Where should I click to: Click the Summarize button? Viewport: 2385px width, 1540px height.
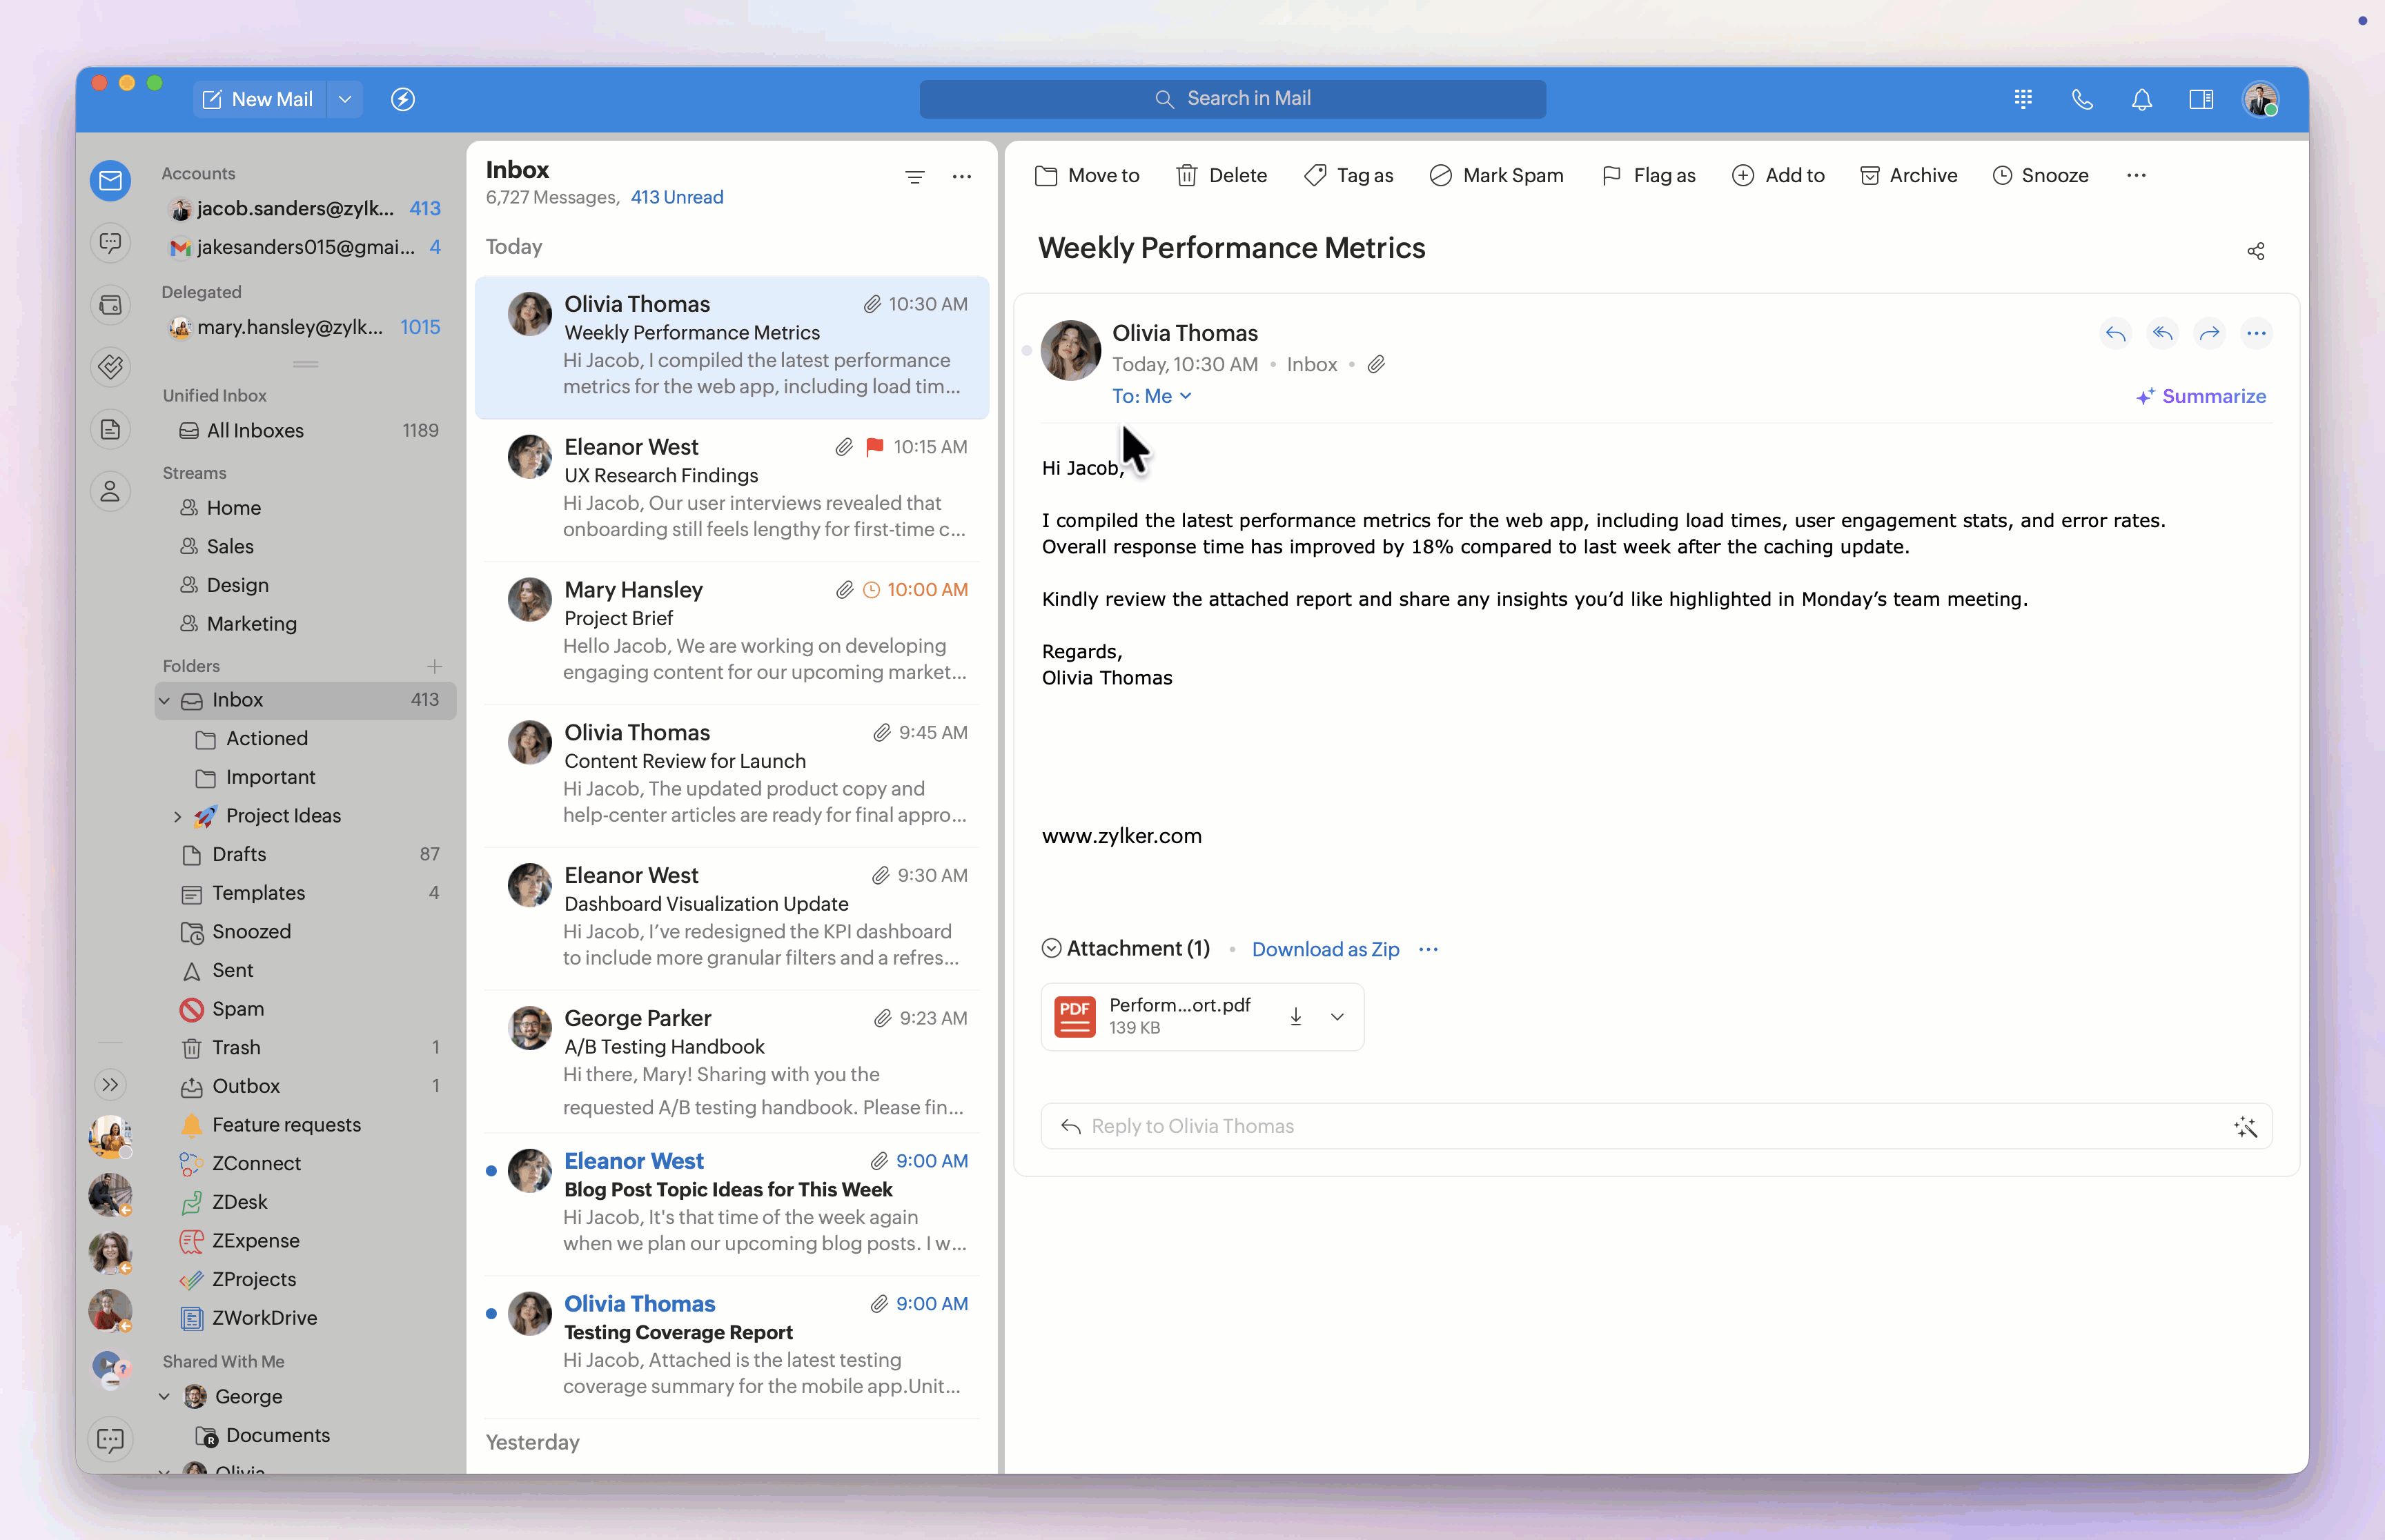[2201, 396]
